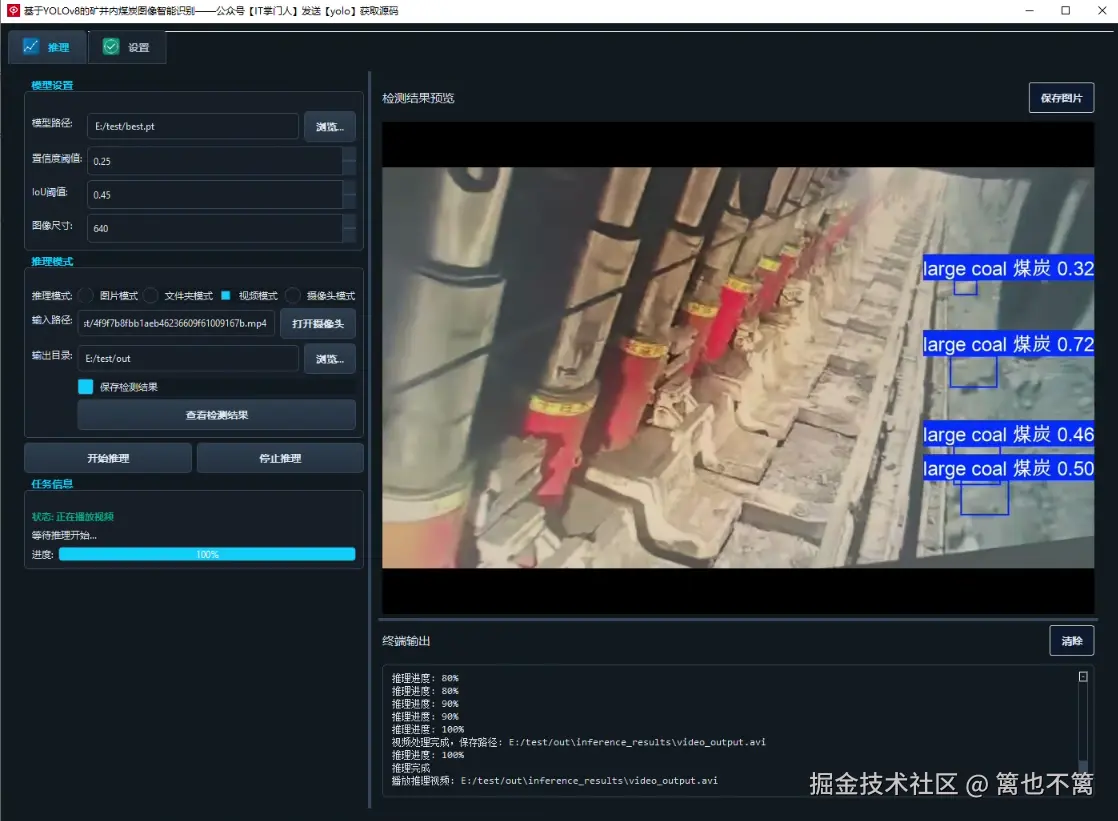Click the scroll-up arrow in terminal output scrollbar
The image size is (1118, 821).
pos(1082,674)
